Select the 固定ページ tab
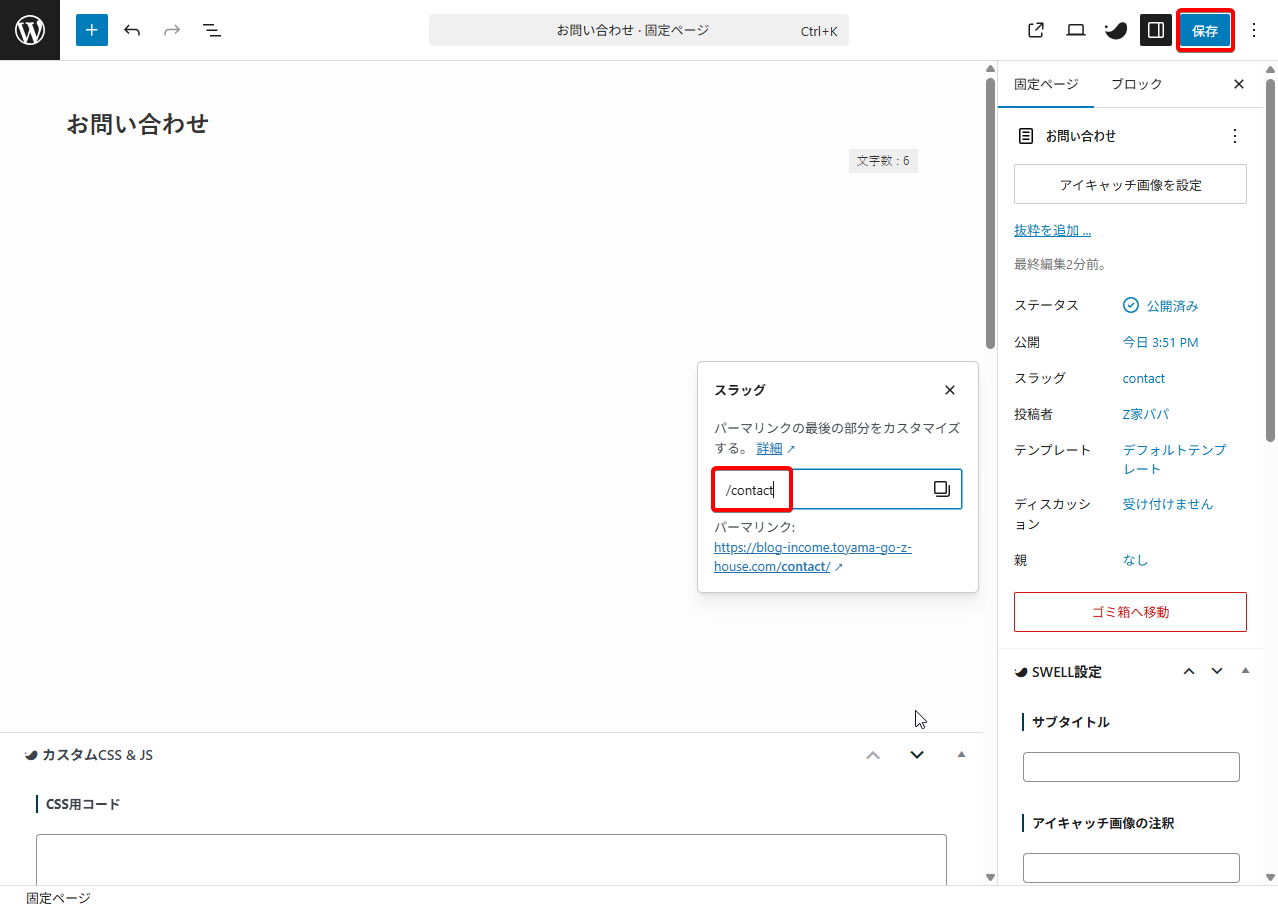 click(1046, 84)
